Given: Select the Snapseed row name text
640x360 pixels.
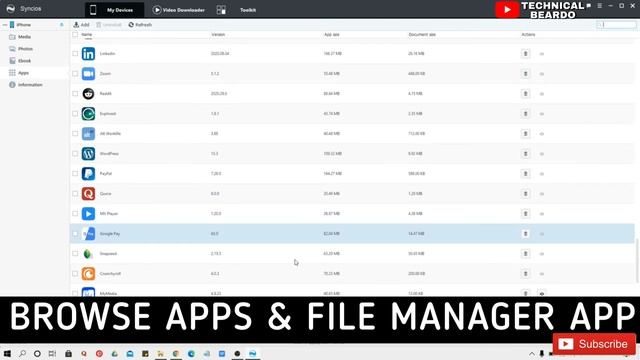Looking at the screenshot, I should (x=108, y=253).
